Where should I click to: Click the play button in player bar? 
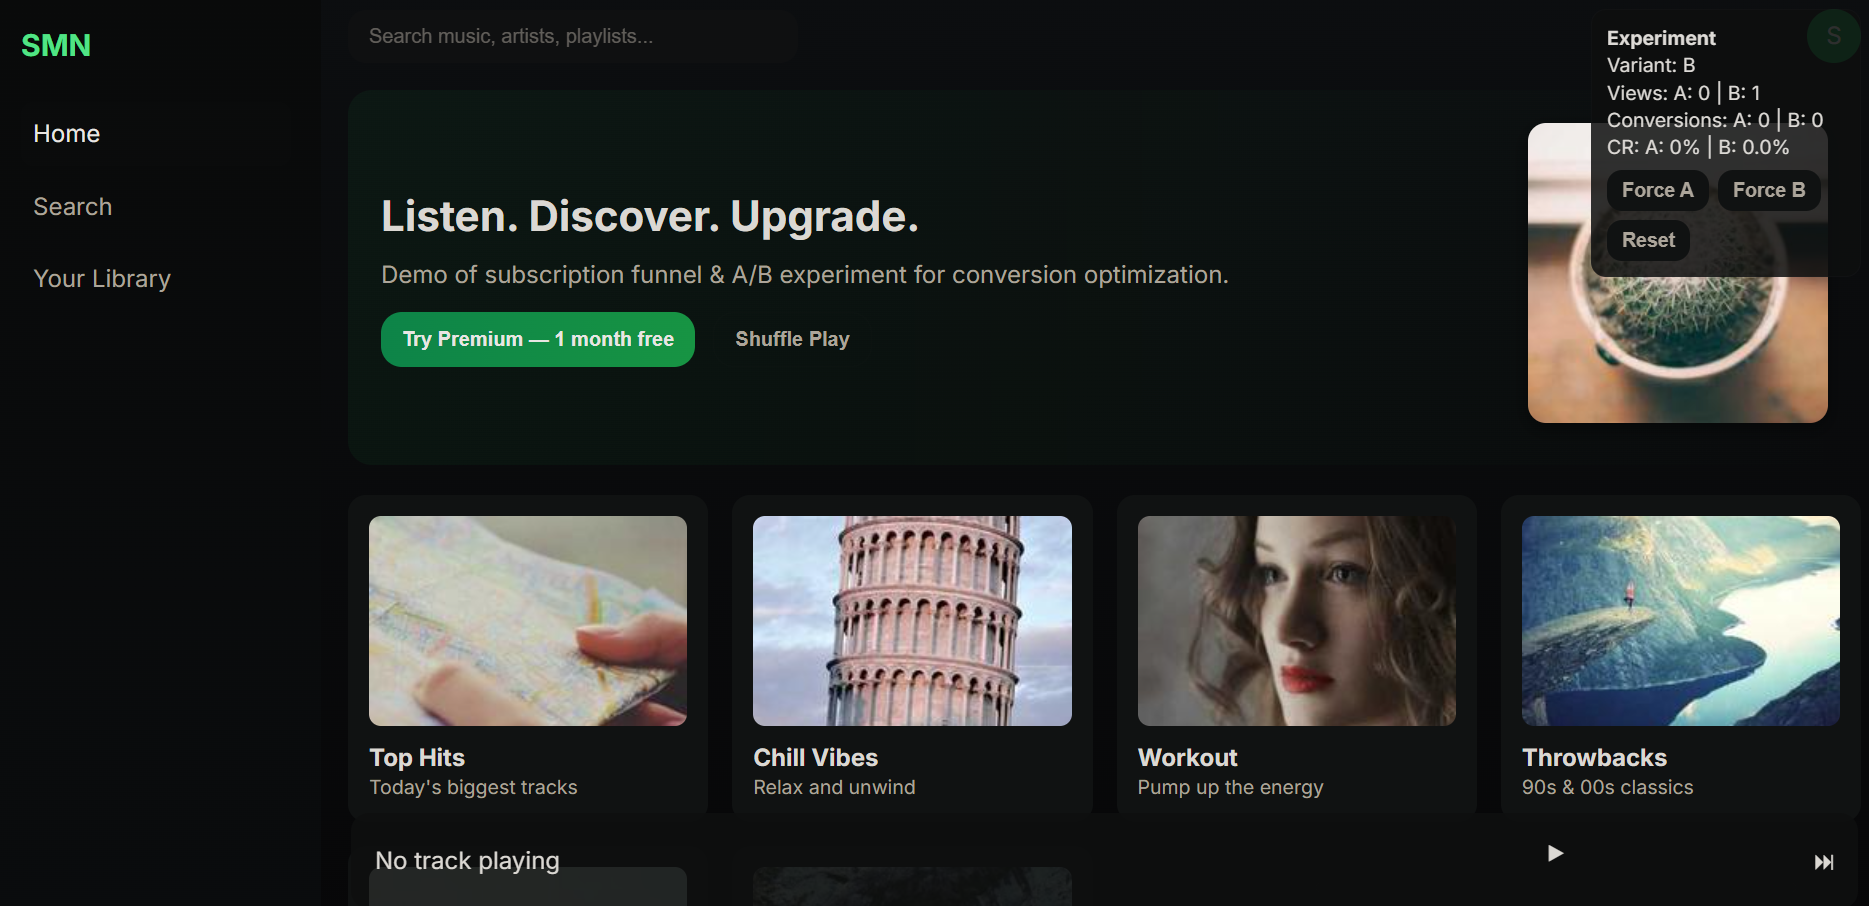[x=1554, y=853]
